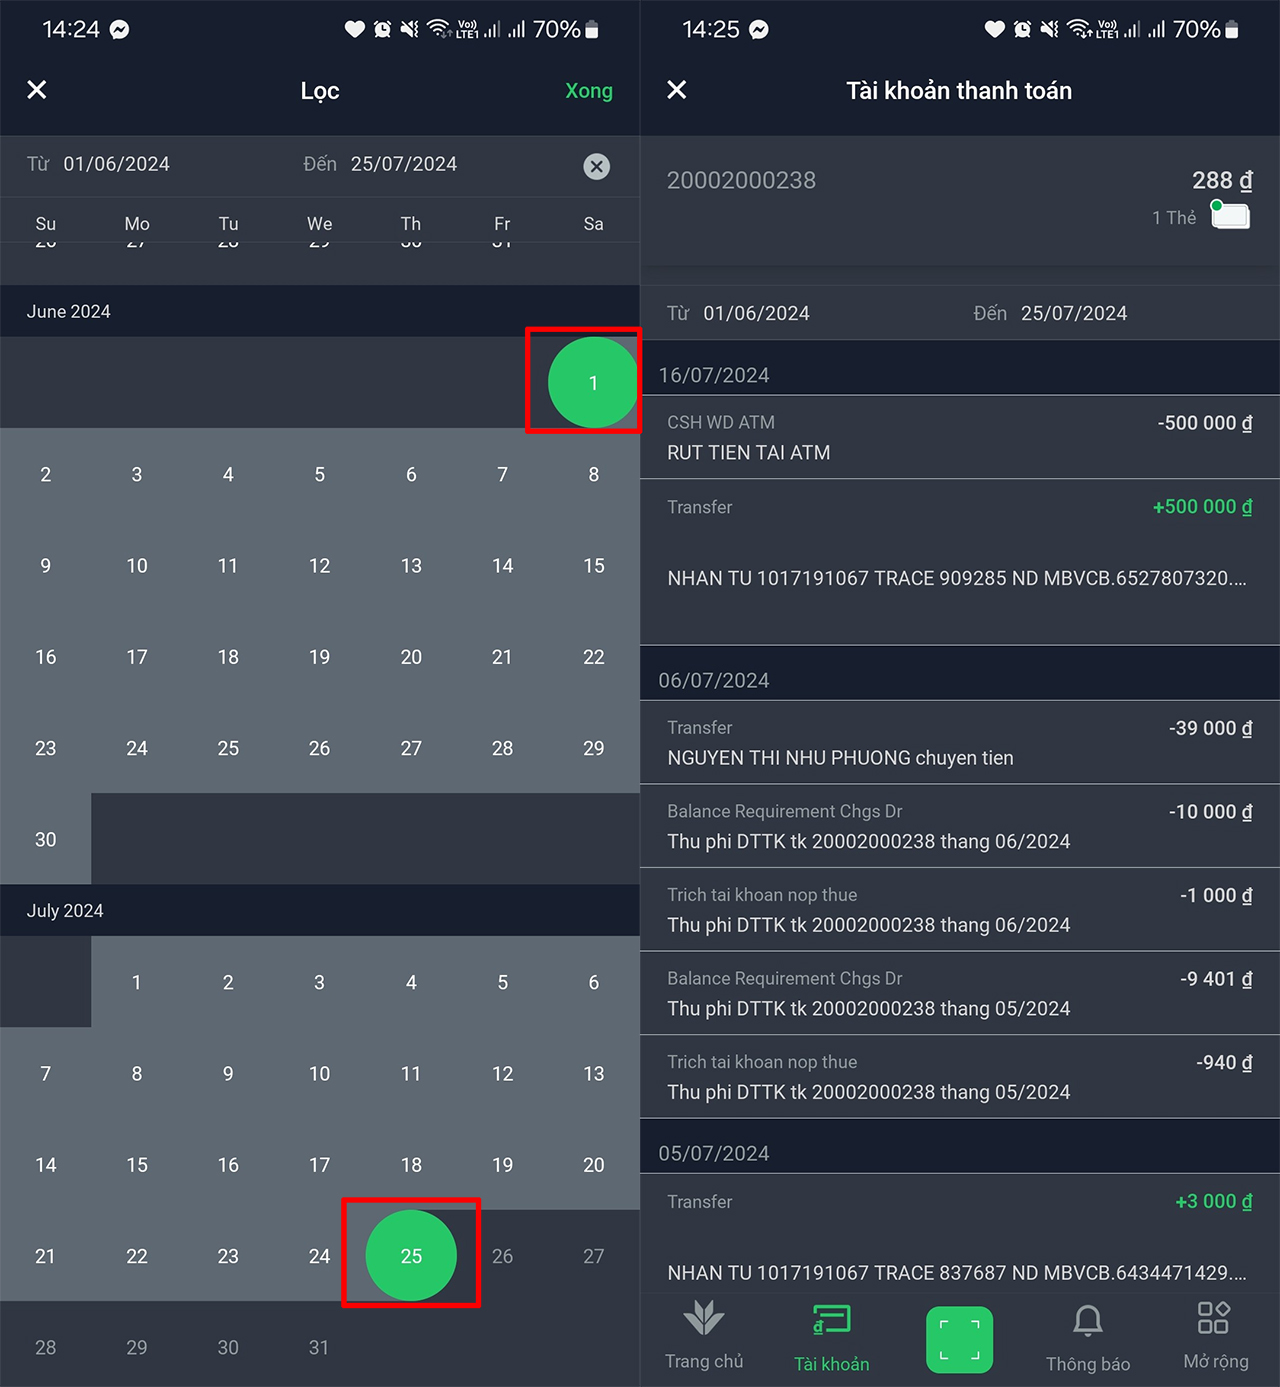
Task: Open the Mở rộng menu
Action: tap(1214, 1336)
